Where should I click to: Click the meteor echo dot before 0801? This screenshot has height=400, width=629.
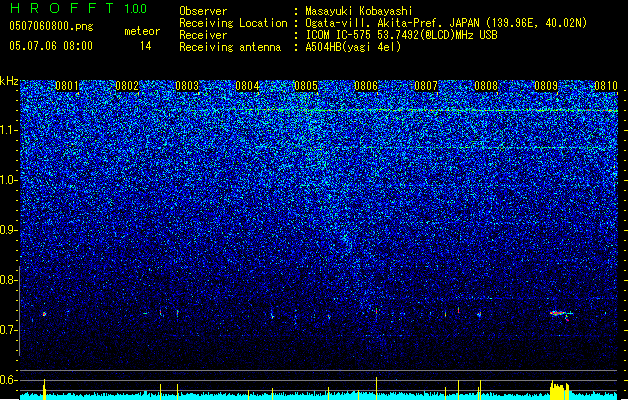[x=44, y=314]
